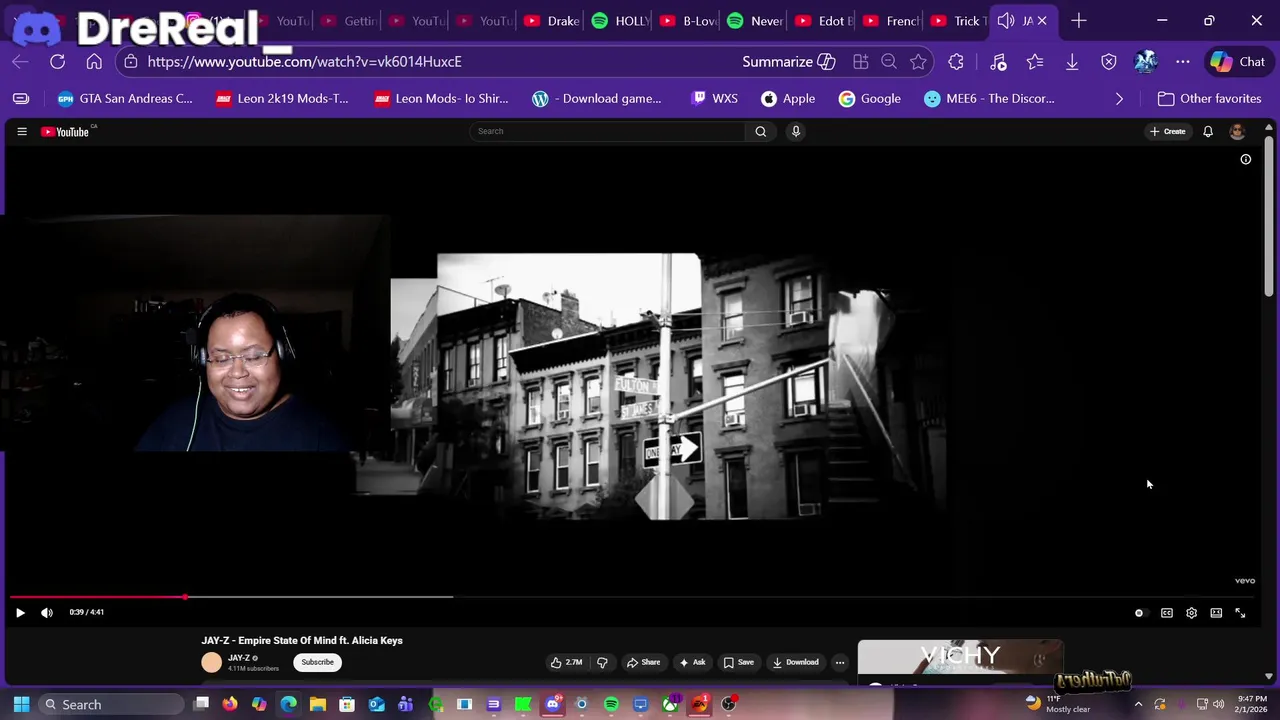The image size is (1280, 720).
Task: Open the WXS Twitch bookmark
Action: tap(714, 99)
